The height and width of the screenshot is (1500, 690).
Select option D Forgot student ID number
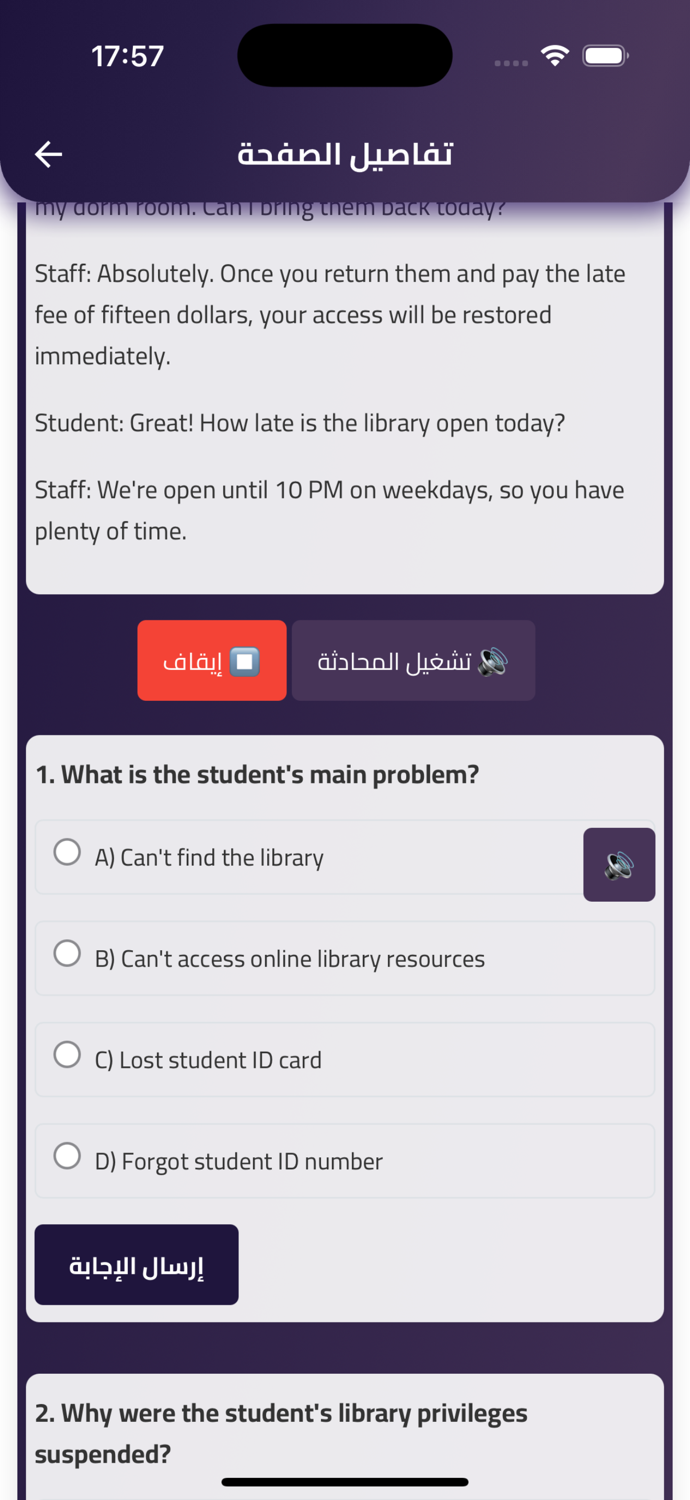345,1161
